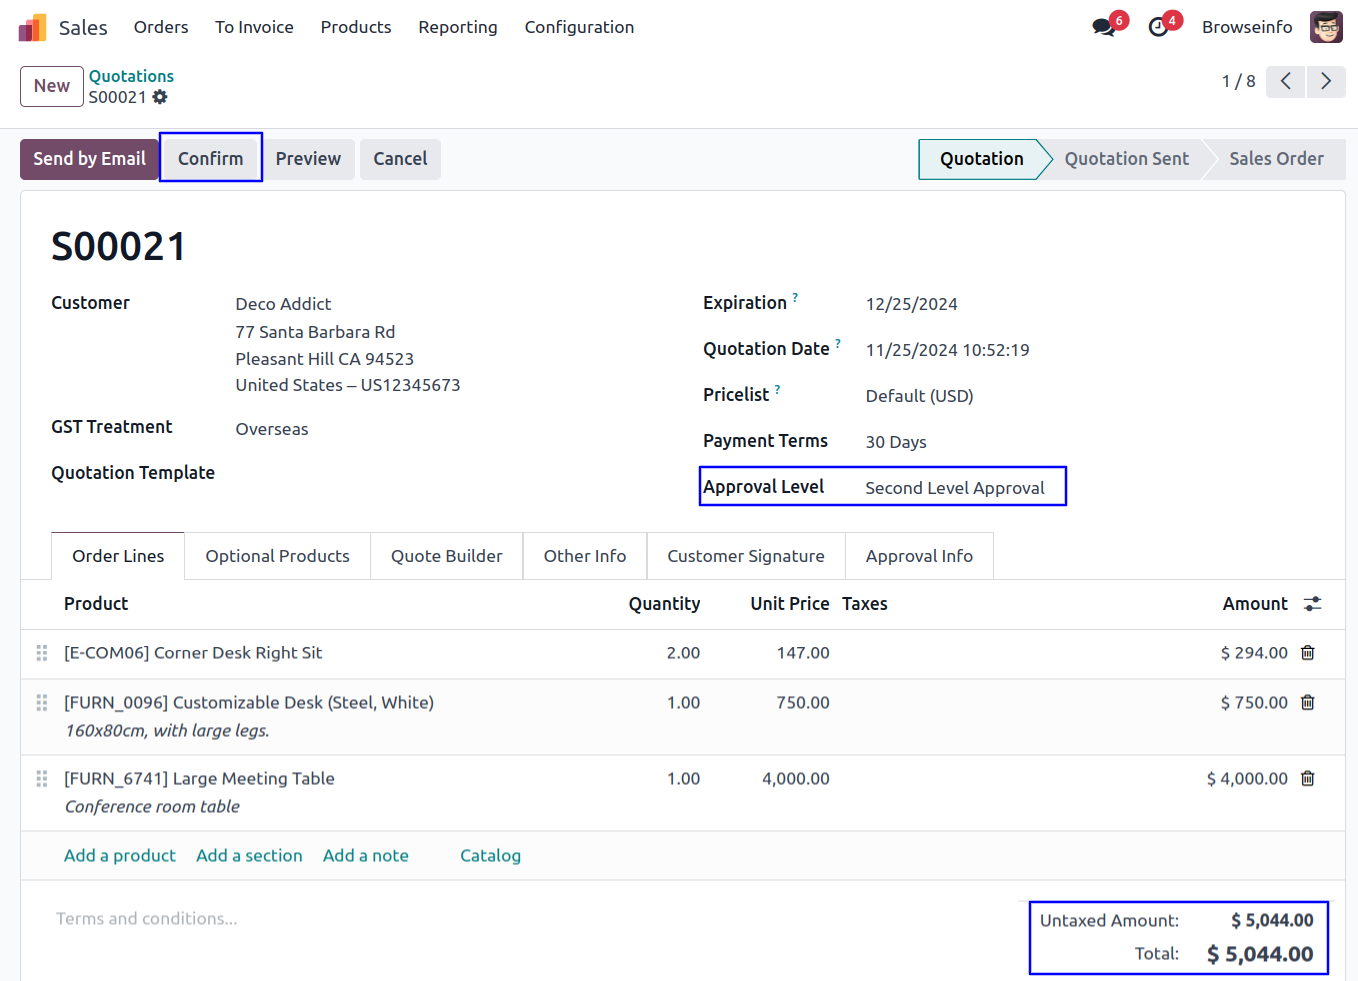The width and height of the screenshot is (1358, 981).
Task: Switch to the Approval Info tab
Action: coord(919,556)
